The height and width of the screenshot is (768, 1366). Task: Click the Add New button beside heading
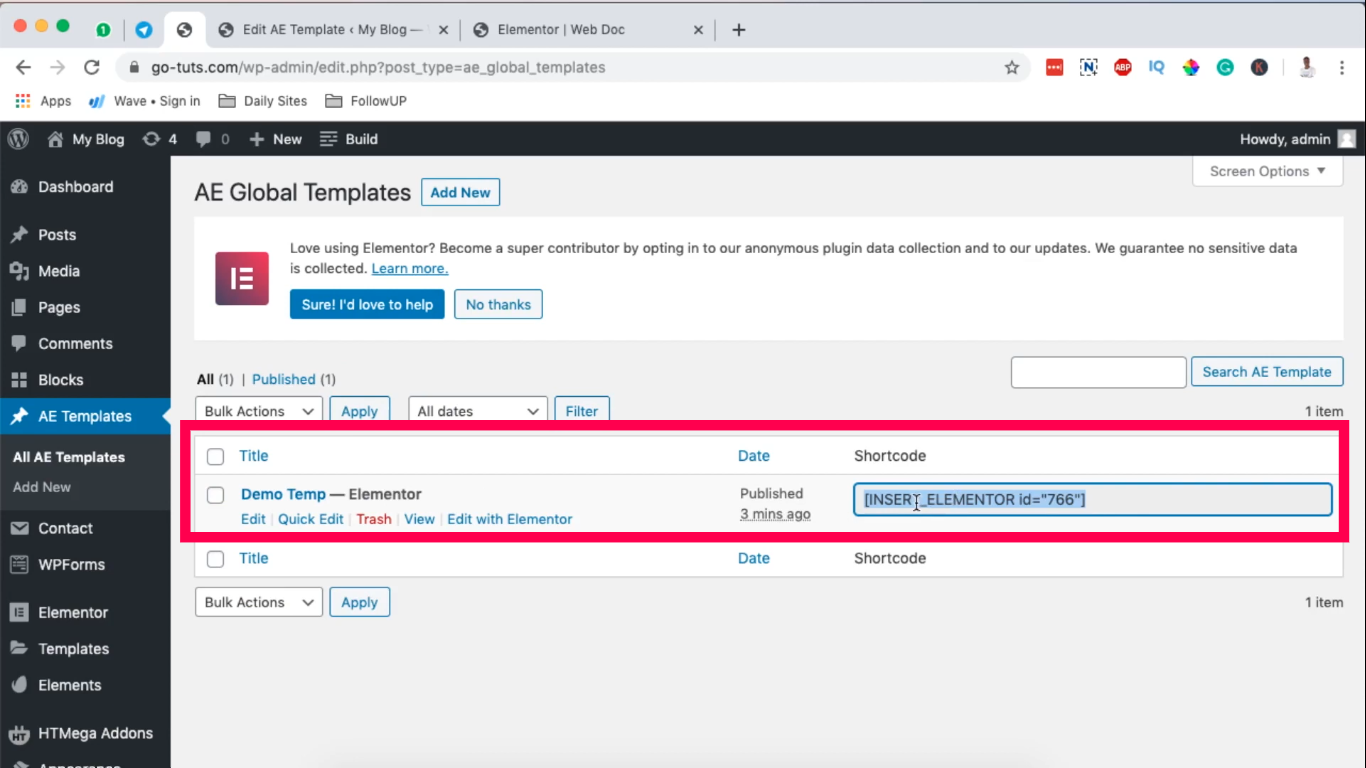(x=460, y=192)
